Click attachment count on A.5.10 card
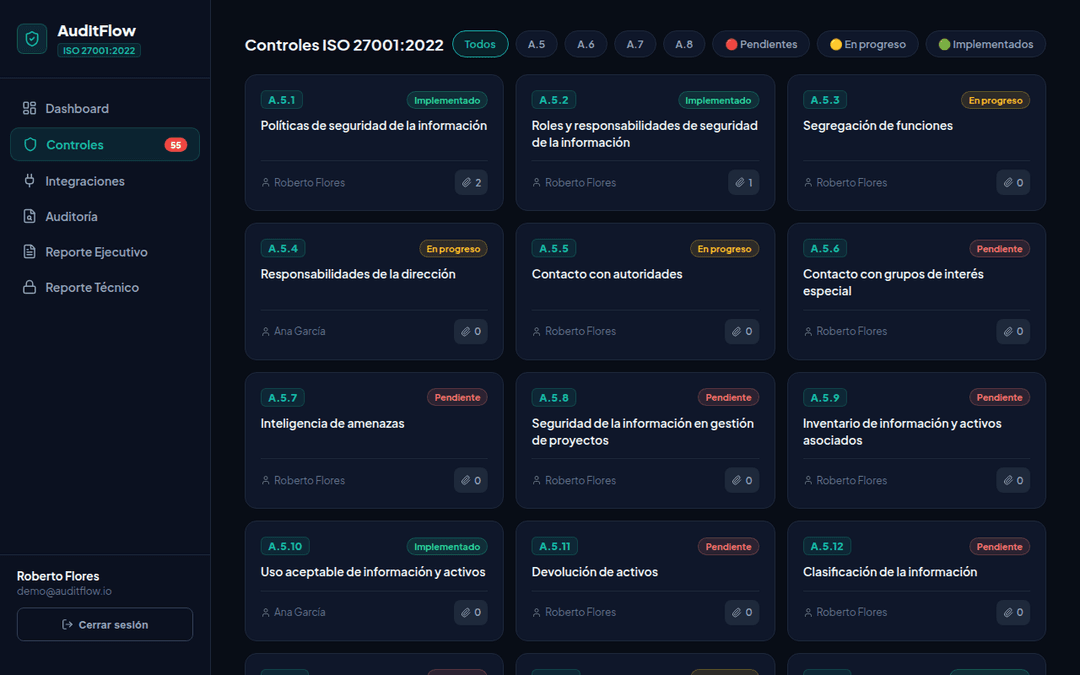1080x675 pixels. (x=471, y=612)
